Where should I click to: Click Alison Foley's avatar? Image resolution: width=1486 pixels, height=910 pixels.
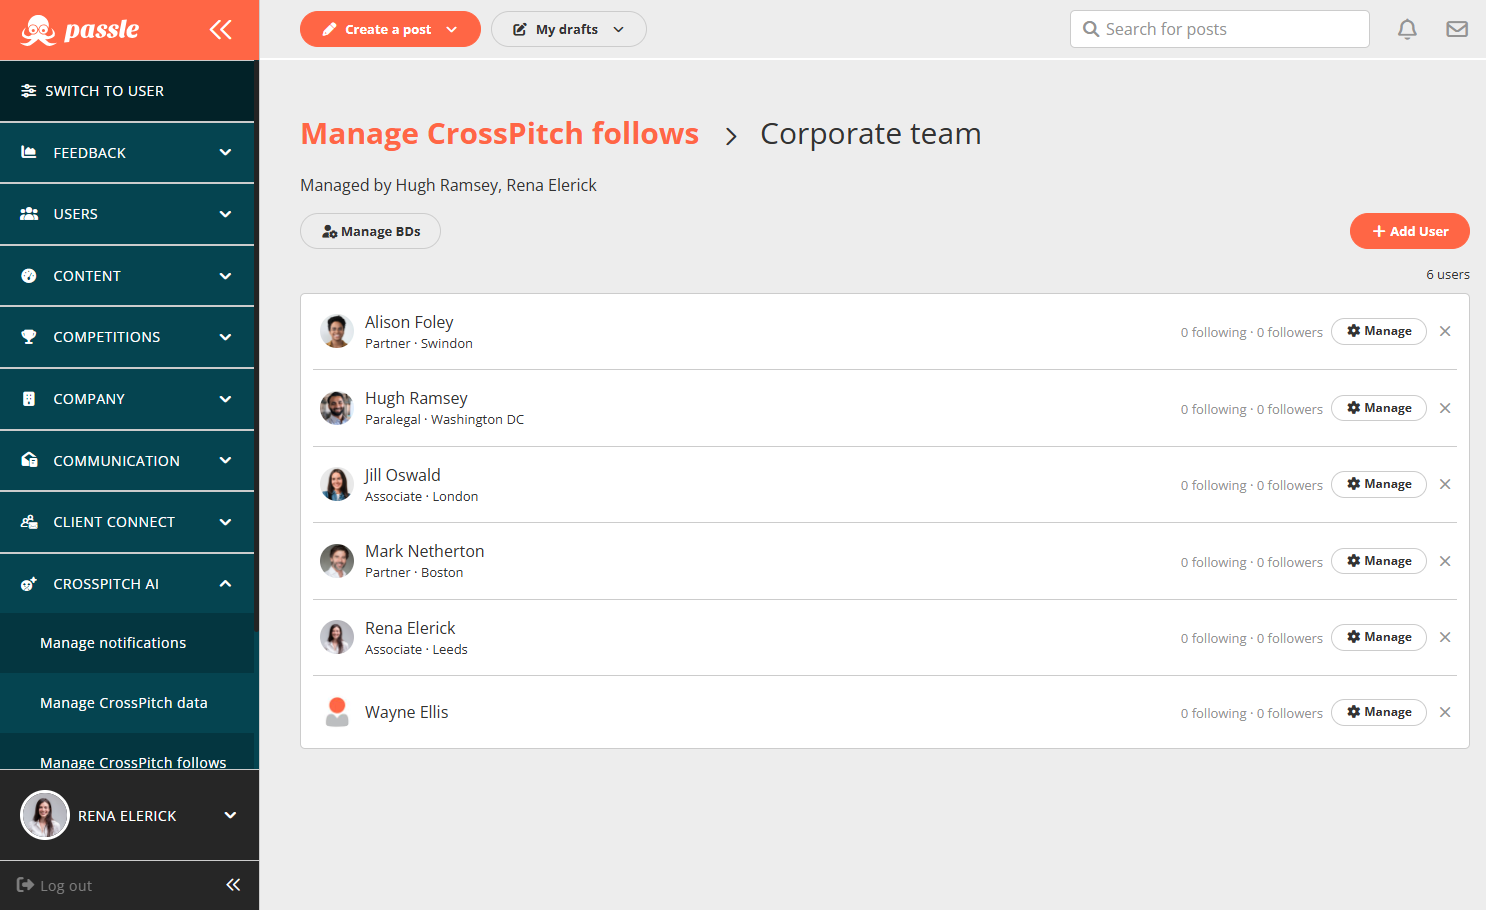pyautogui.click(x=337, y=331)
